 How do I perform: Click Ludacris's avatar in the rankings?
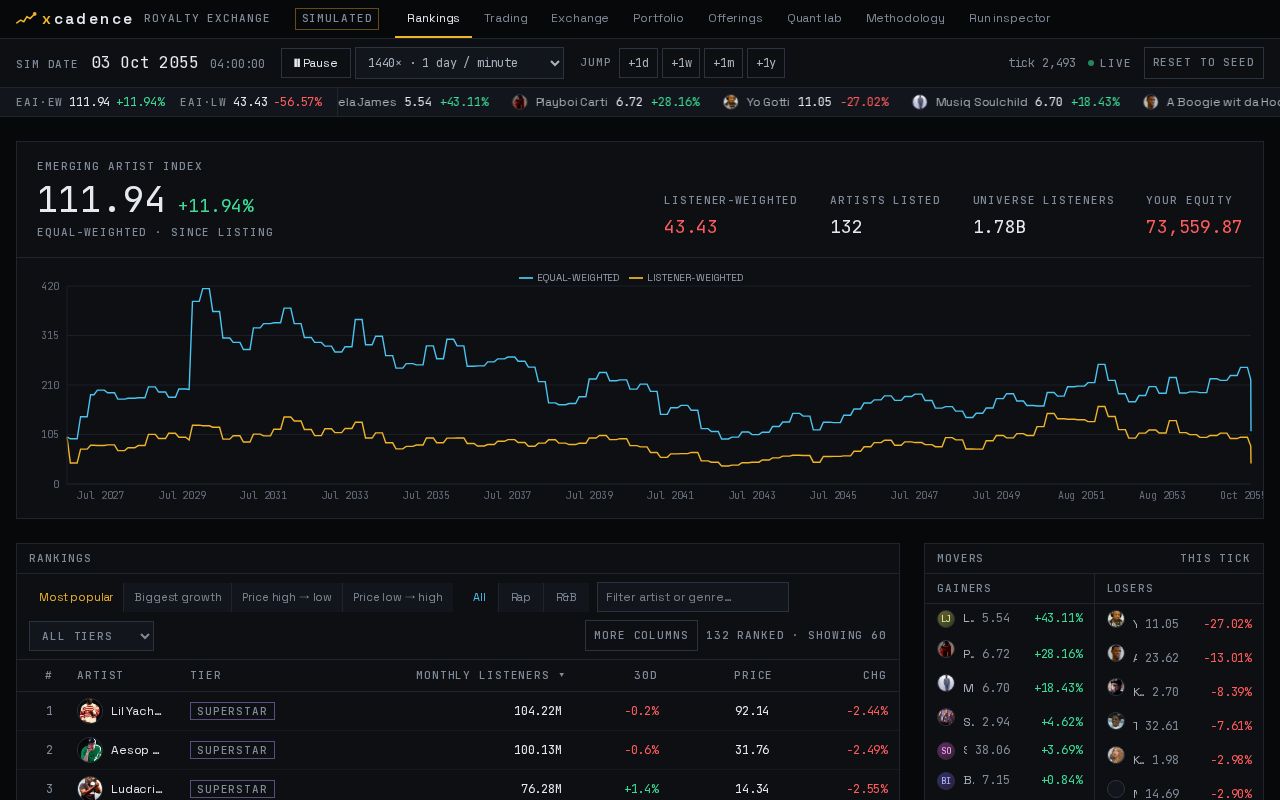(x=90, y=789)
